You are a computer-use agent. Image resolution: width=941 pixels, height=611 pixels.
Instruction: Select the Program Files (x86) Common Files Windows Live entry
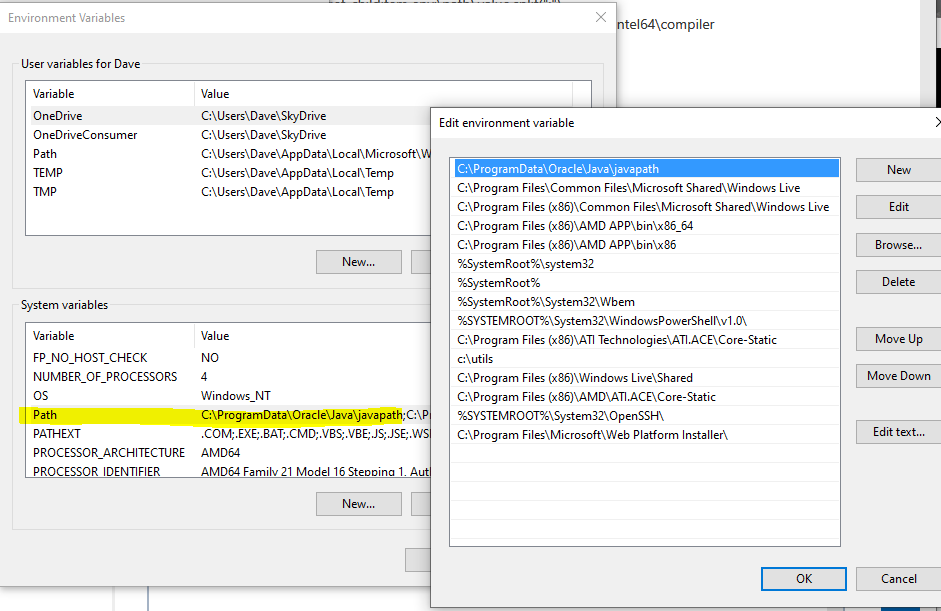(x=645, y=207)
